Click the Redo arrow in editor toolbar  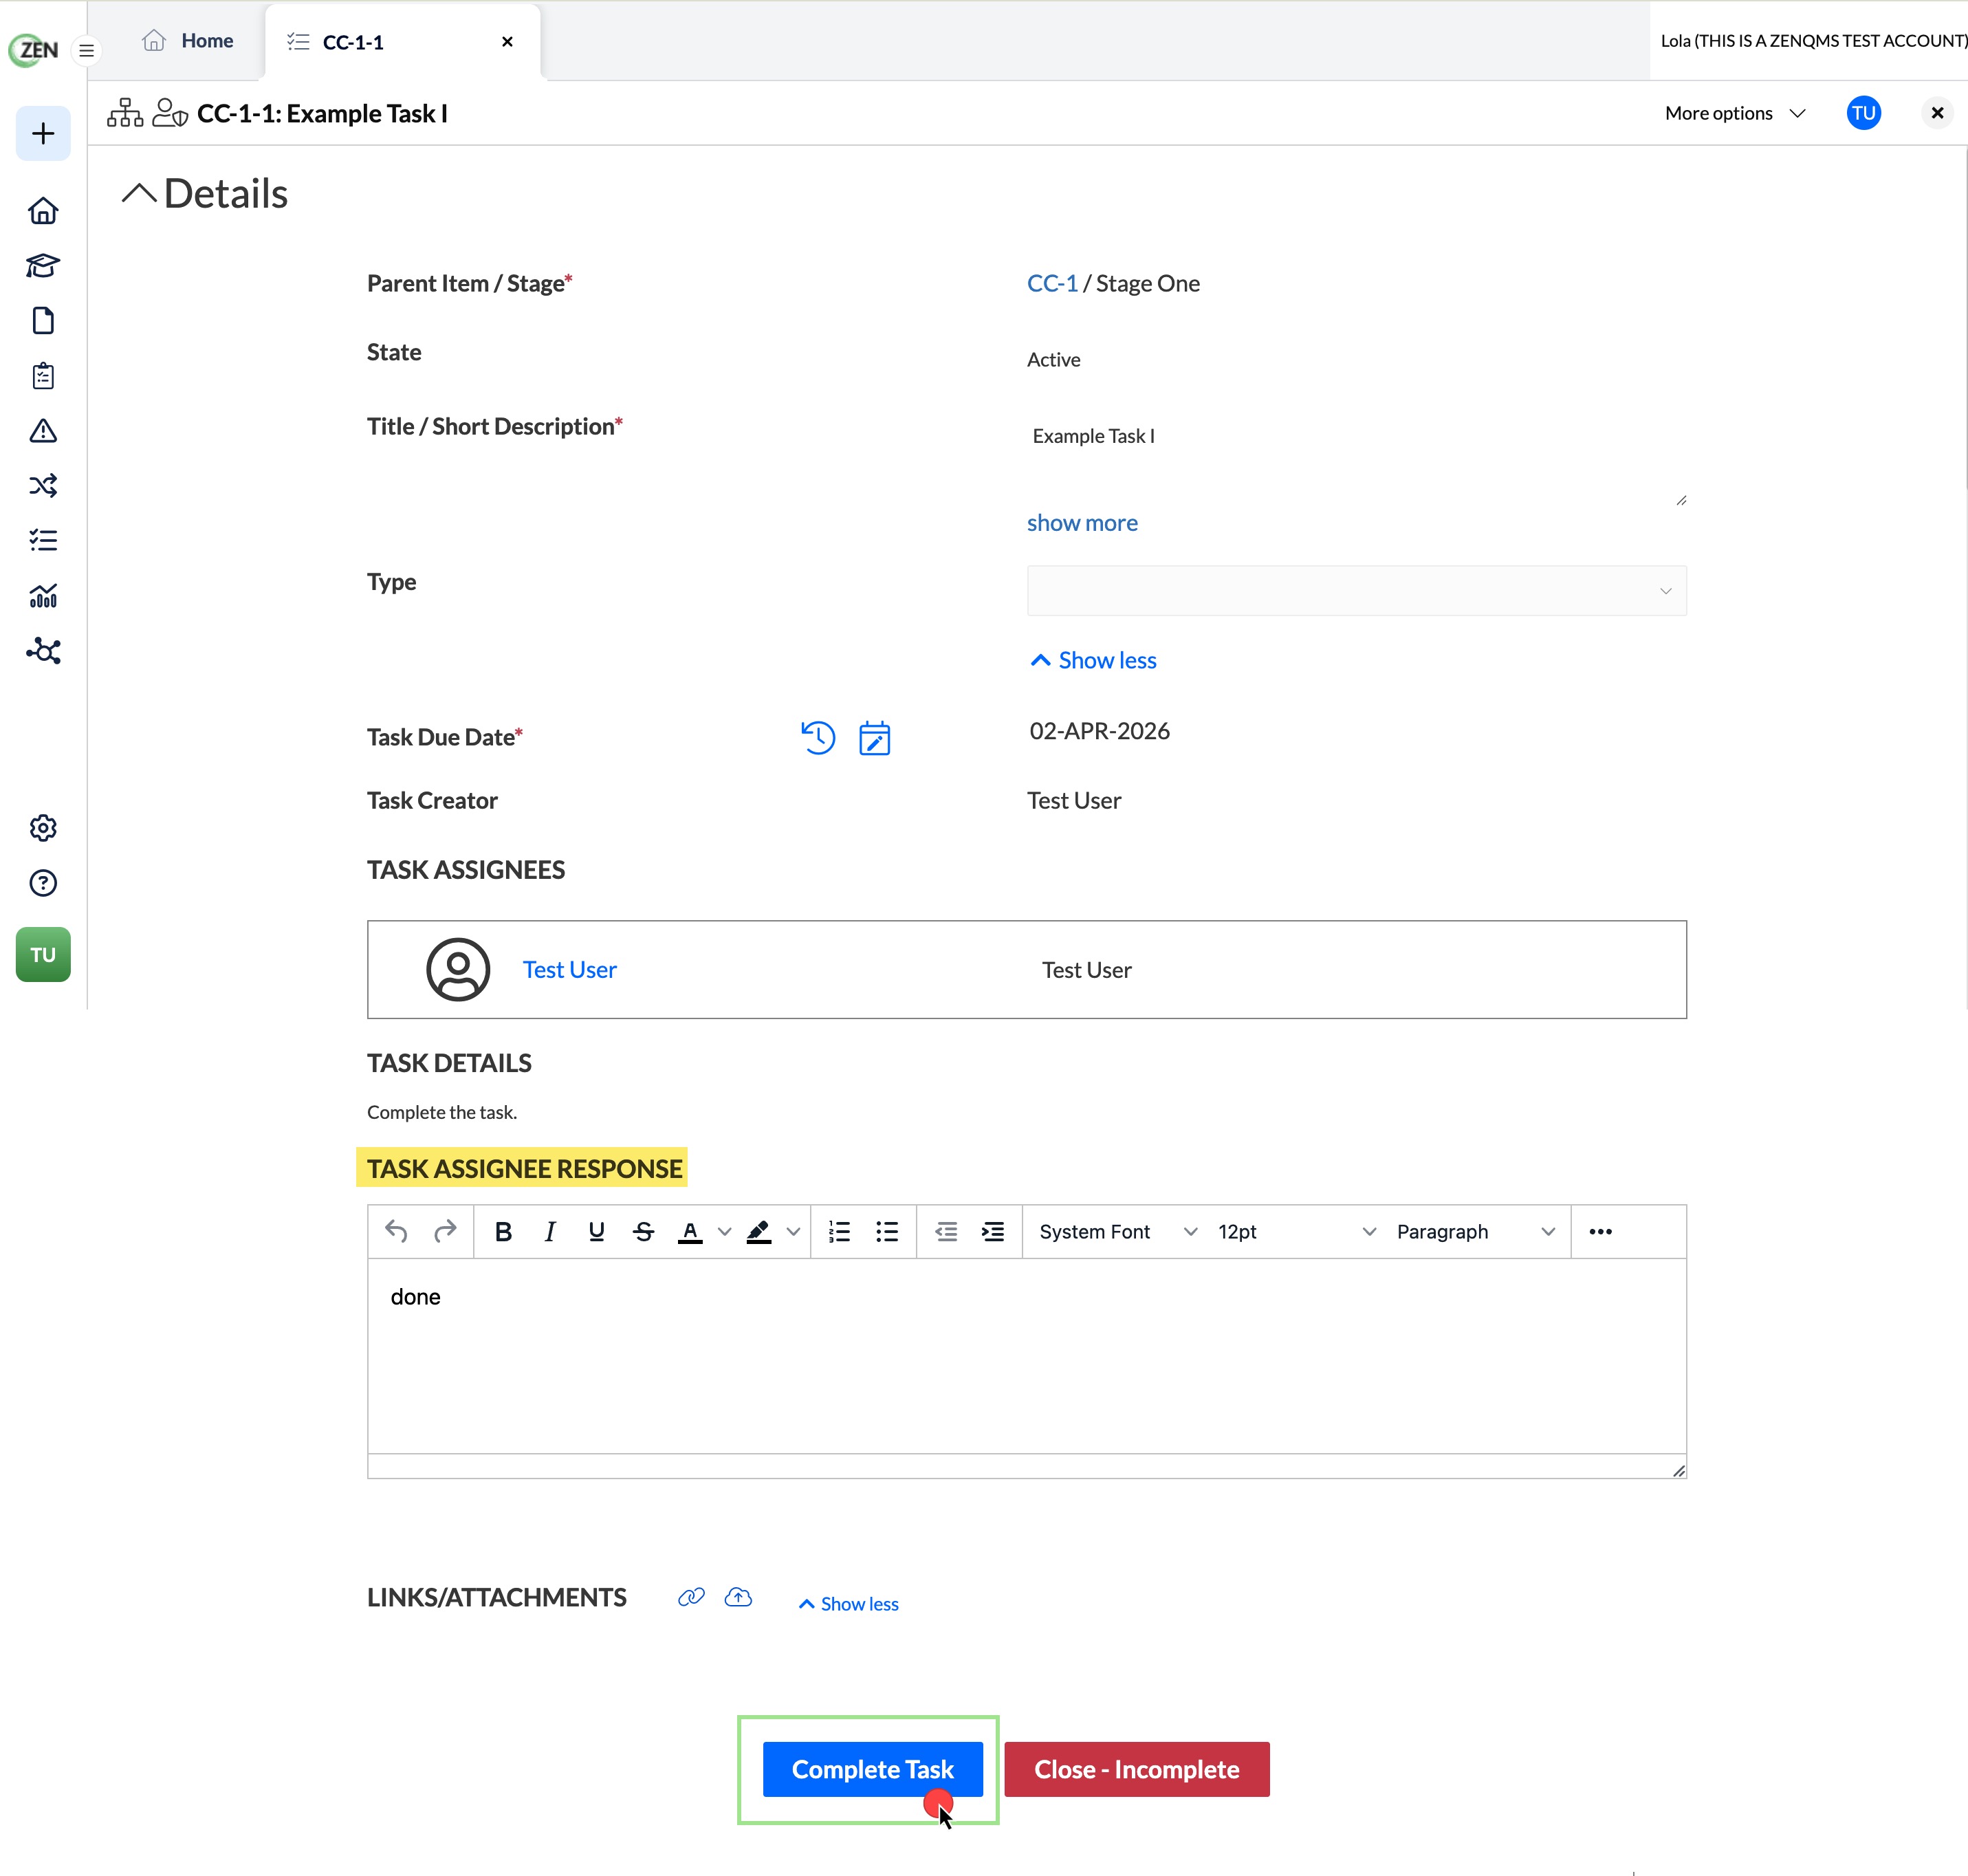[445, 1232]
